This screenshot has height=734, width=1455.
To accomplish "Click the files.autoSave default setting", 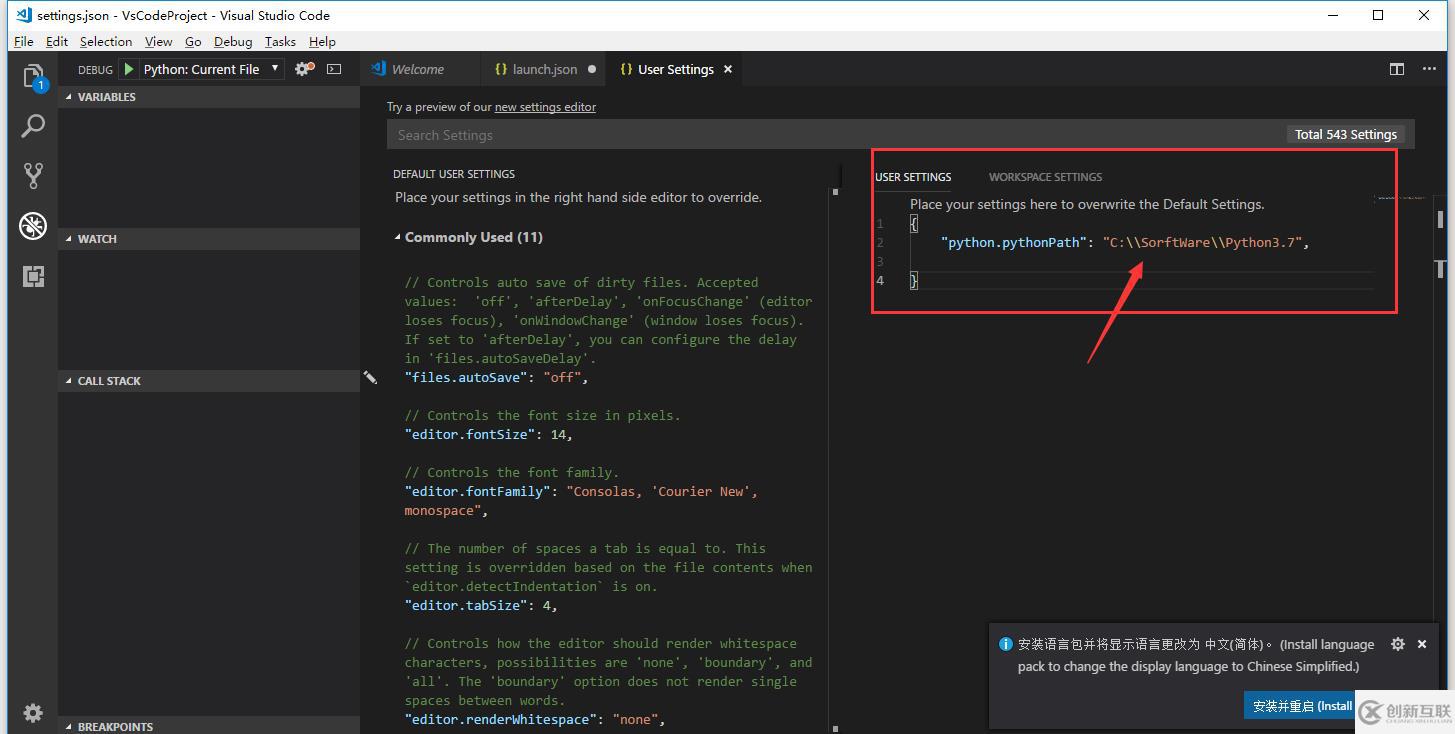I will tap(497, 377).
